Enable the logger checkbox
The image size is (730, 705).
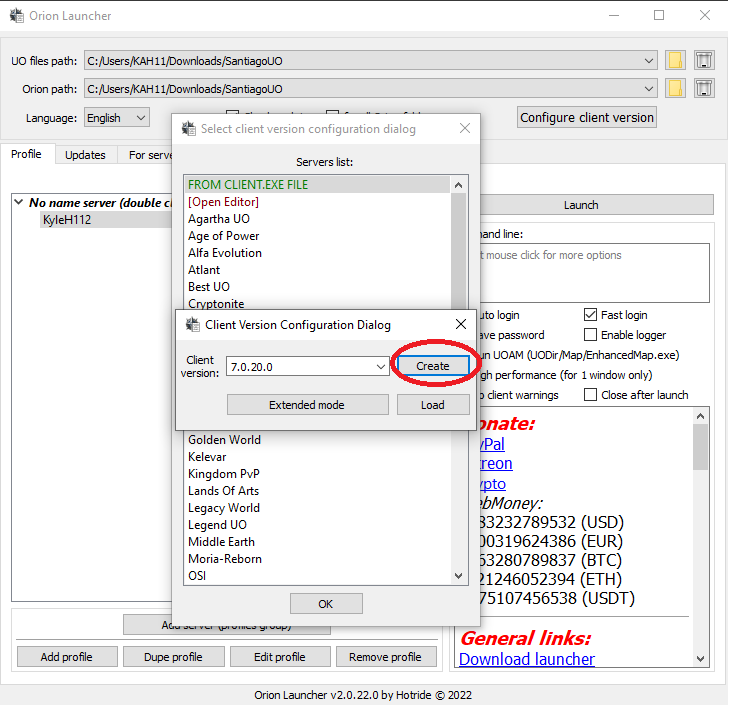point(591,335)
